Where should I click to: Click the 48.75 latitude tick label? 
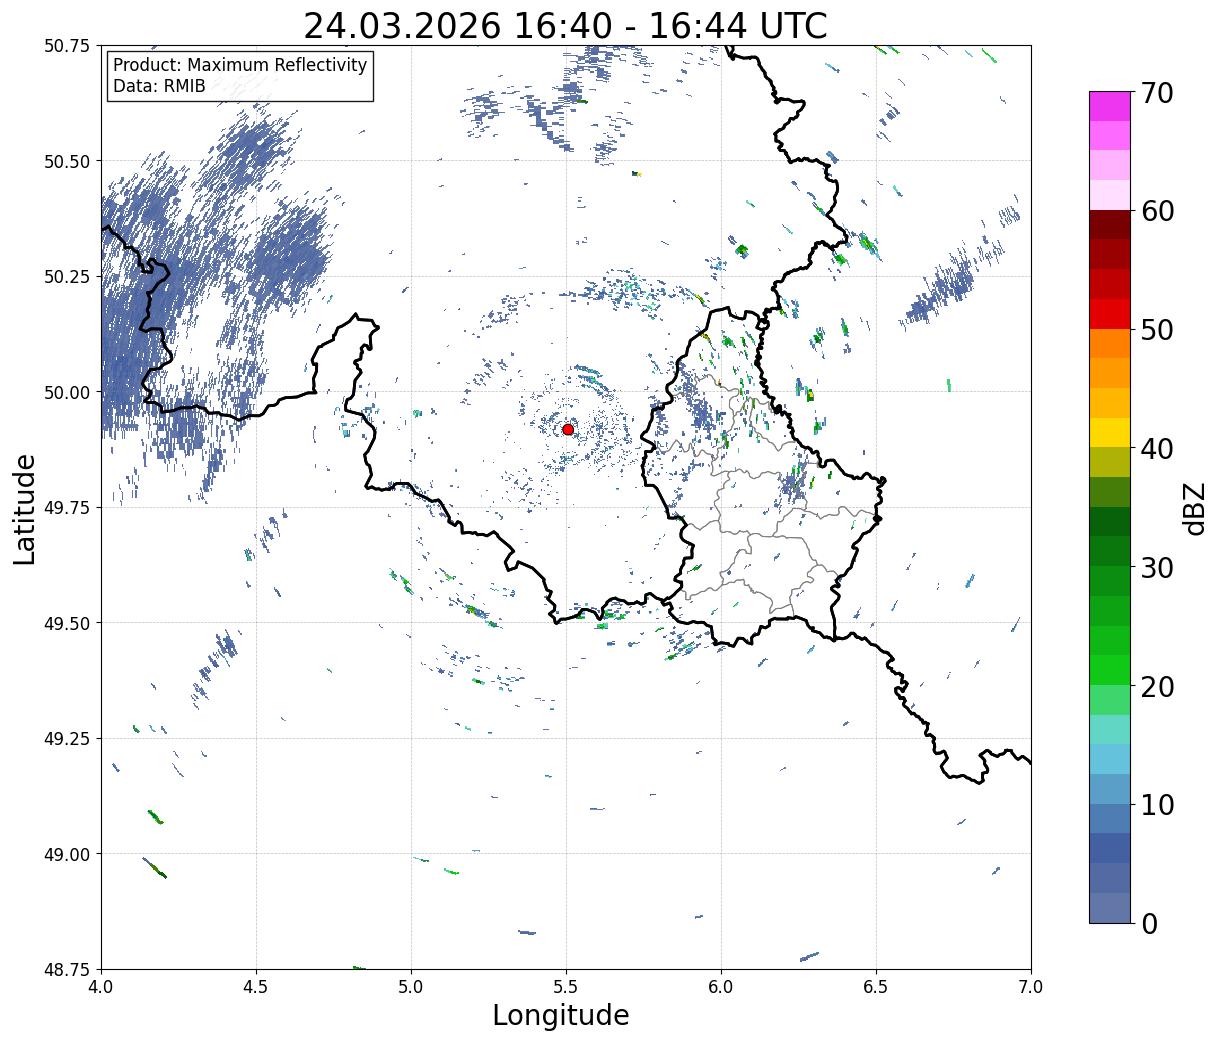coord(68,969)
